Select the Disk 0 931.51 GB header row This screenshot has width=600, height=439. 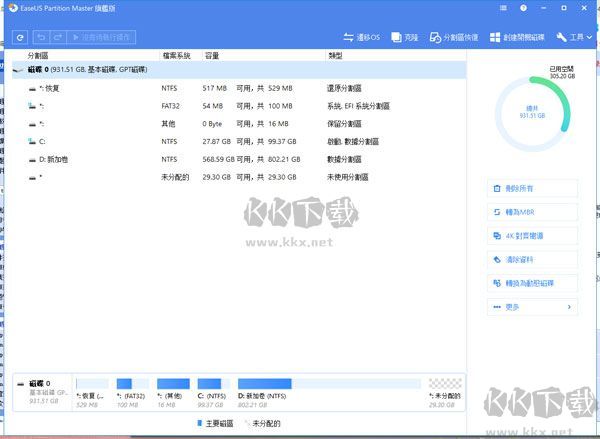[239, 70]
